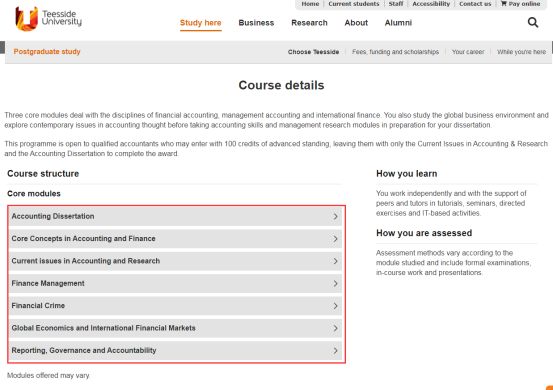Go to Home in top bar
This screenshot has height=390, width=553.
310,4
